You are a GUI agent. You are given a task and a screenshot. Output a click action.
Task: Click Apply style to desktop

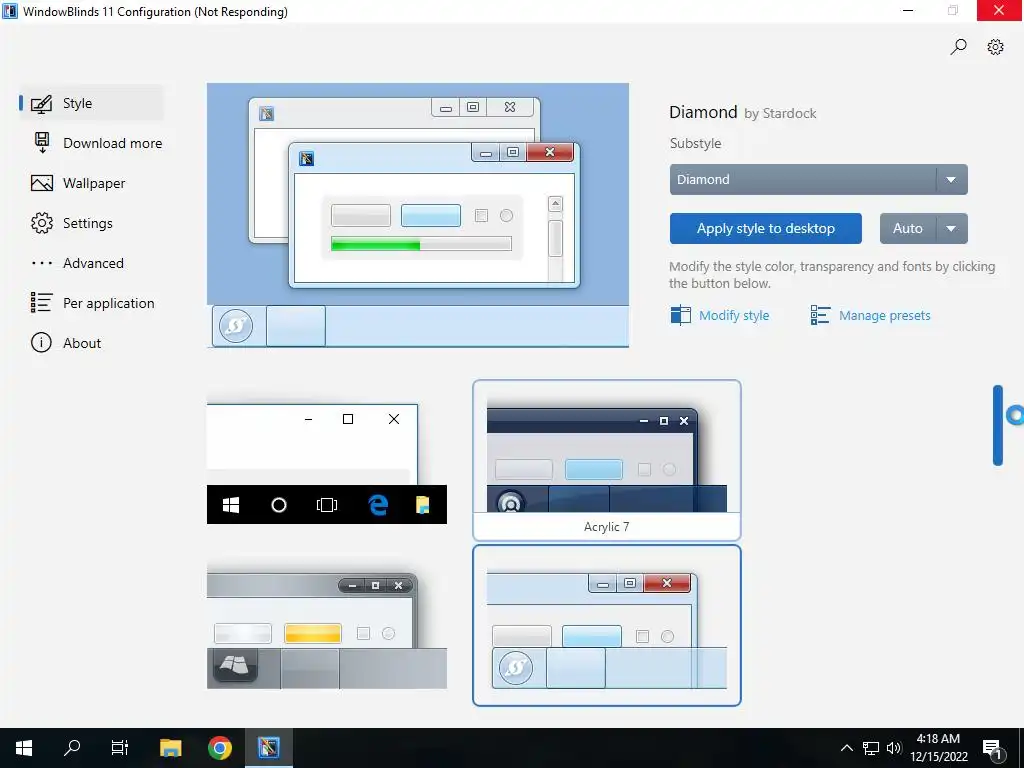(x=765, y=229)
